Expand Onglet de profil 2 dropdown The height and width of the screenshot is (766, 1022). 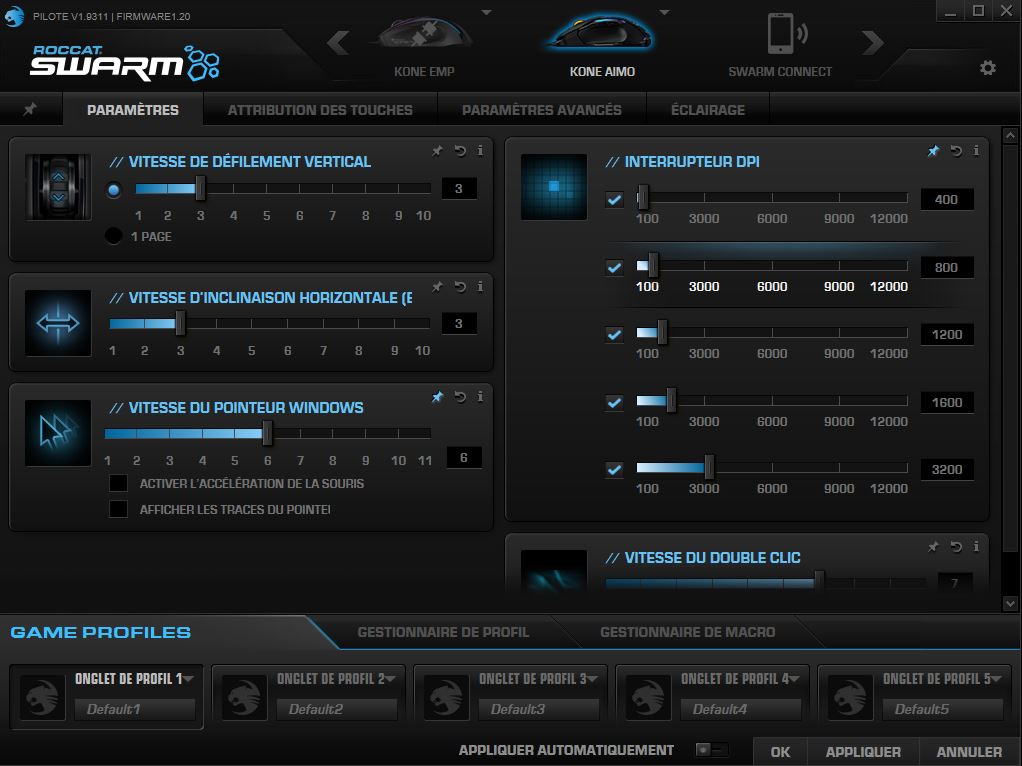pos(390,679)
